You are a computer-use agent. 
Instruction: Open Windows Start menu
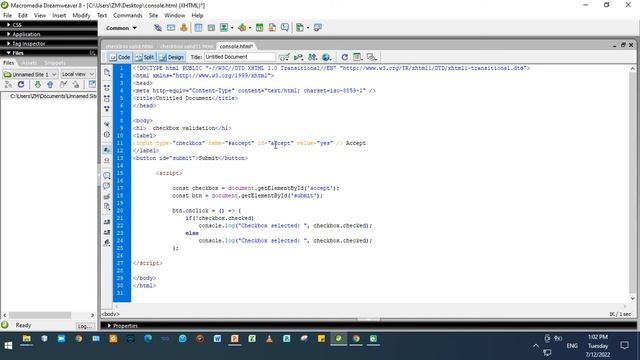[x=8, y=346]
